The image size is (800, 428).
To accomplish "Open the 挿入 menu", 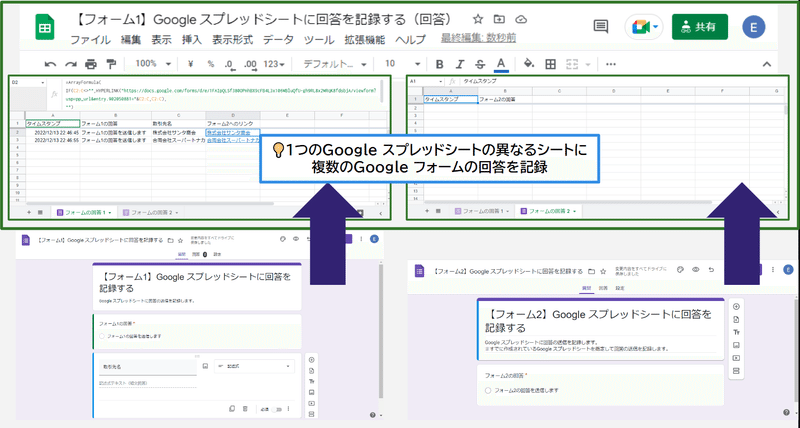I will click(192, 40).
